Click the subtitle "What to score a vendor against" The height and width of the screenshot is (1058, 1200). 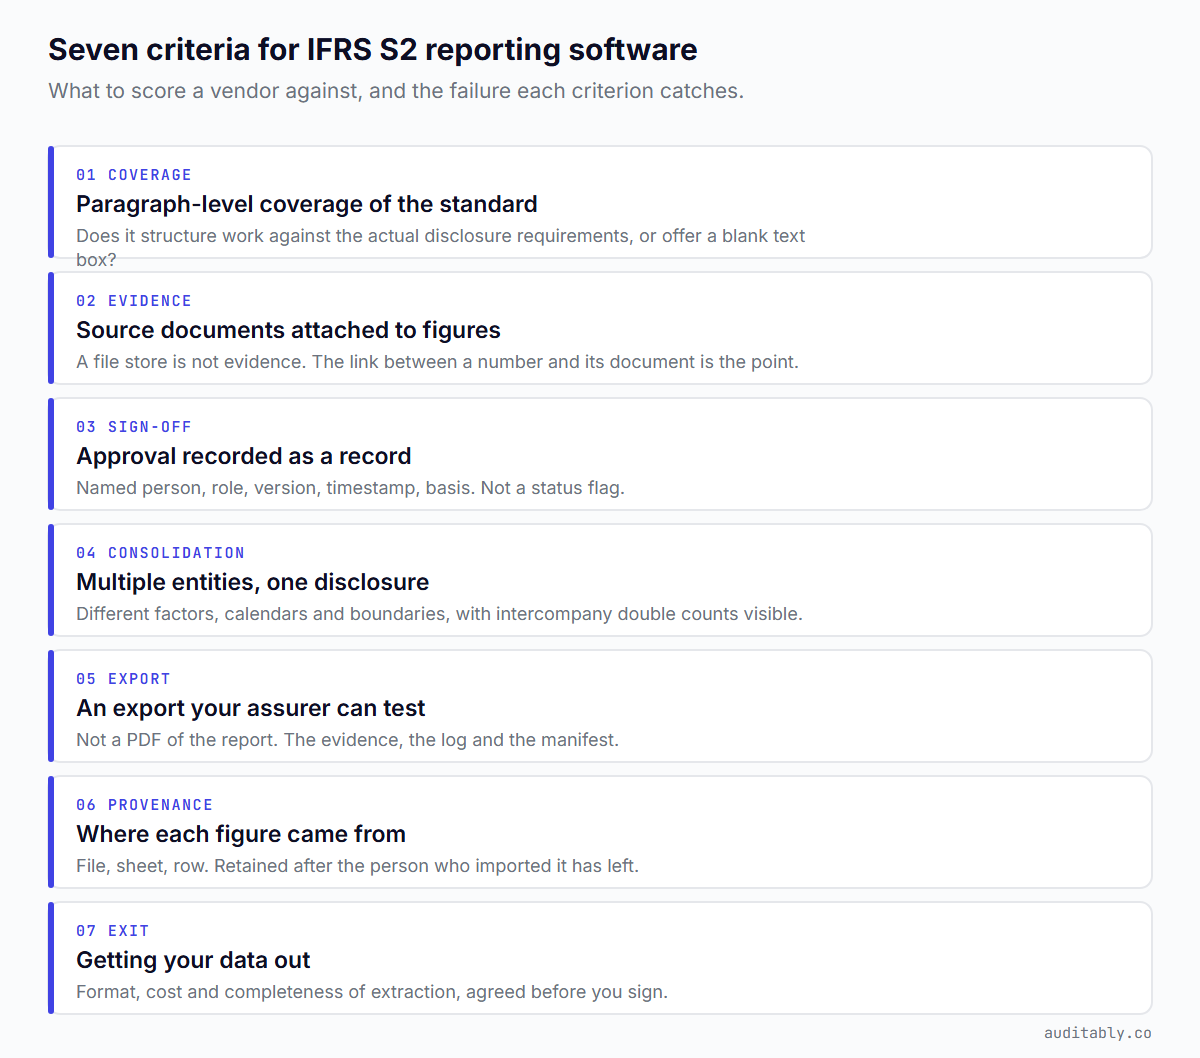point(203,91)
